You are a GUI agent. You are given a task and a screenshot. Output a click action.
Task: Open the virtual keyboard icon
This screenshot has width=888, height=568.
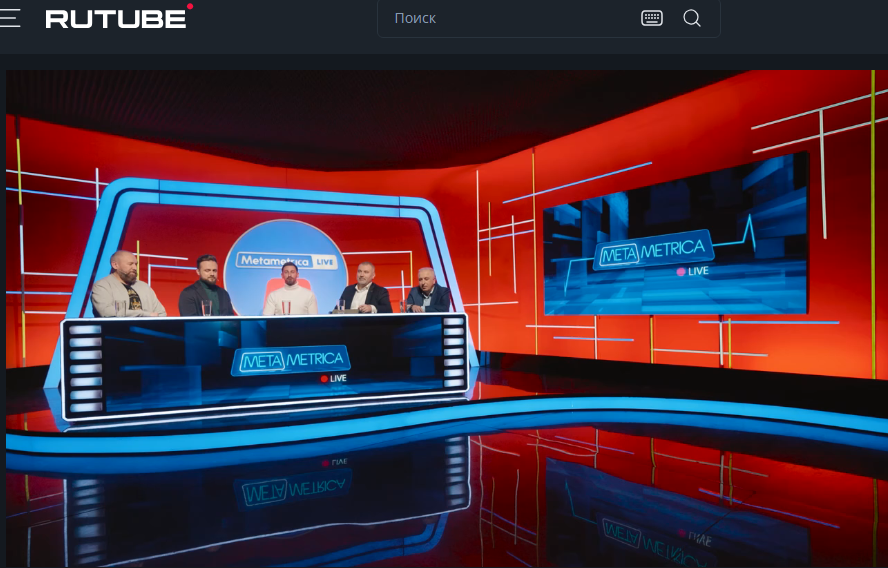tap(652, 18)
